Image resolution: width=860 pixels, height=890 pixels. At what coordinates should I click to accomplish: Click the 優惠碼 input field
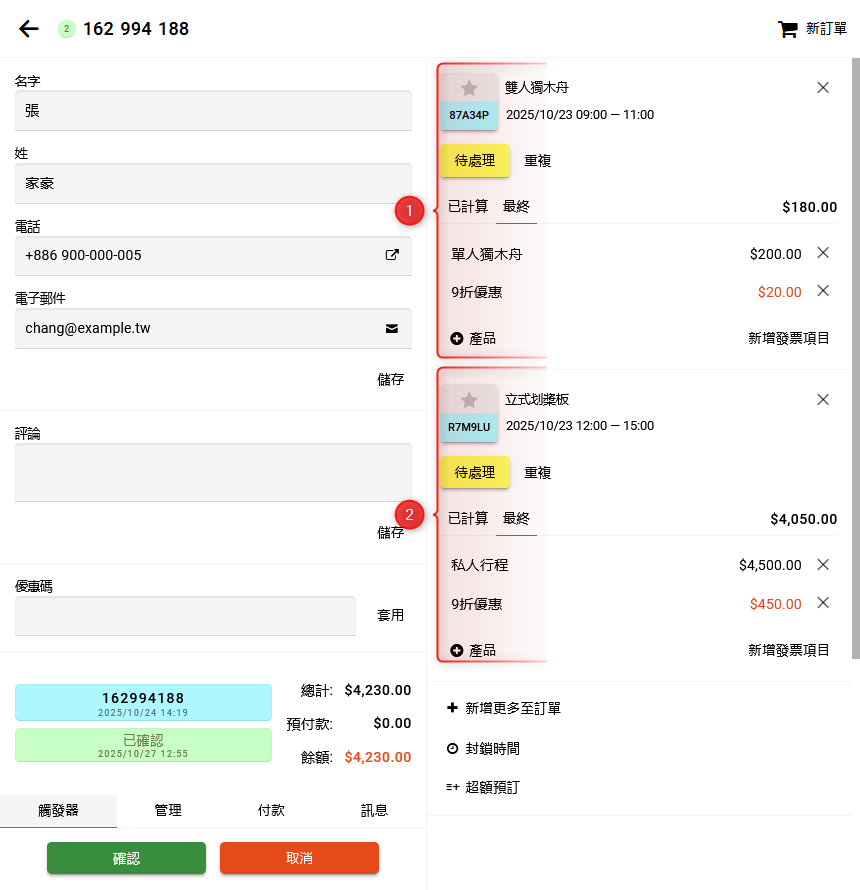(x=185, y=616)
